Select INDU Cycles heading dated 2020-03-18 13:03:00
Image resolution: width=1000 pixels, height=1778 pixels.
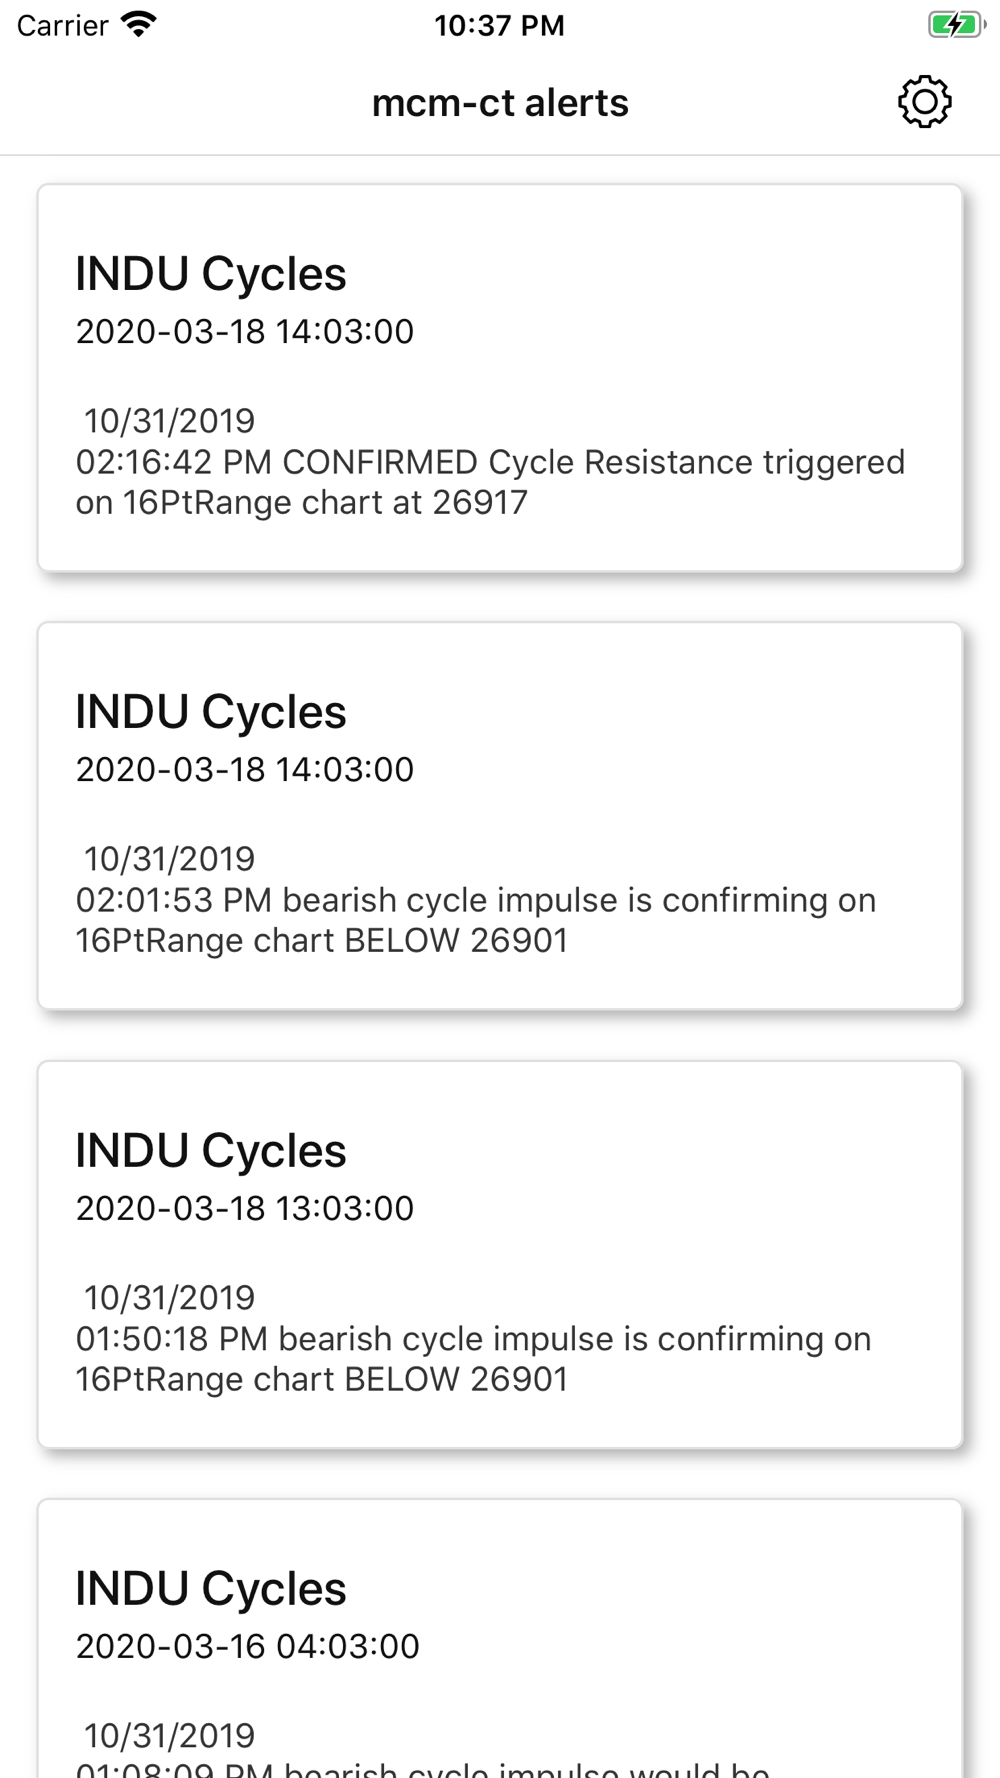[211, 1151]
